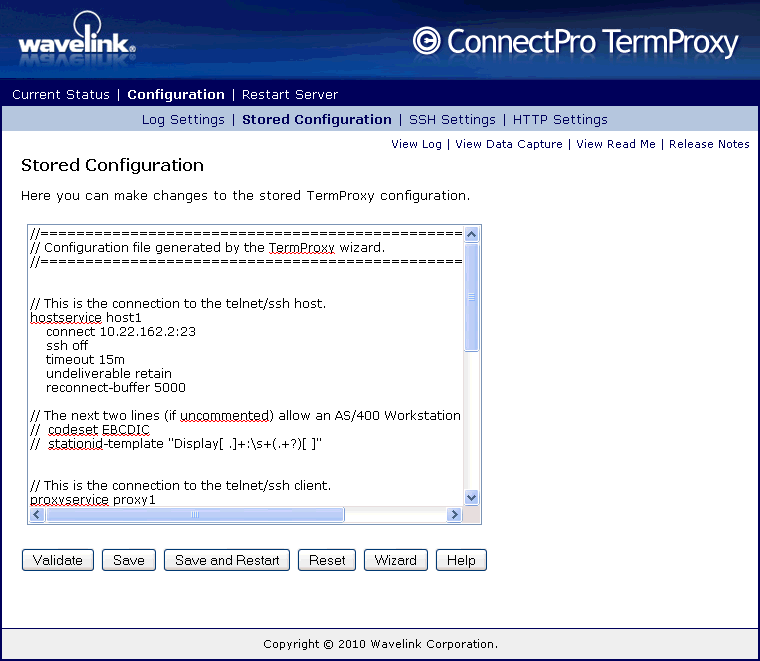Switch to Stored Configuration tab
This screenshot has width=760, height=661.
tap(317, 120)
